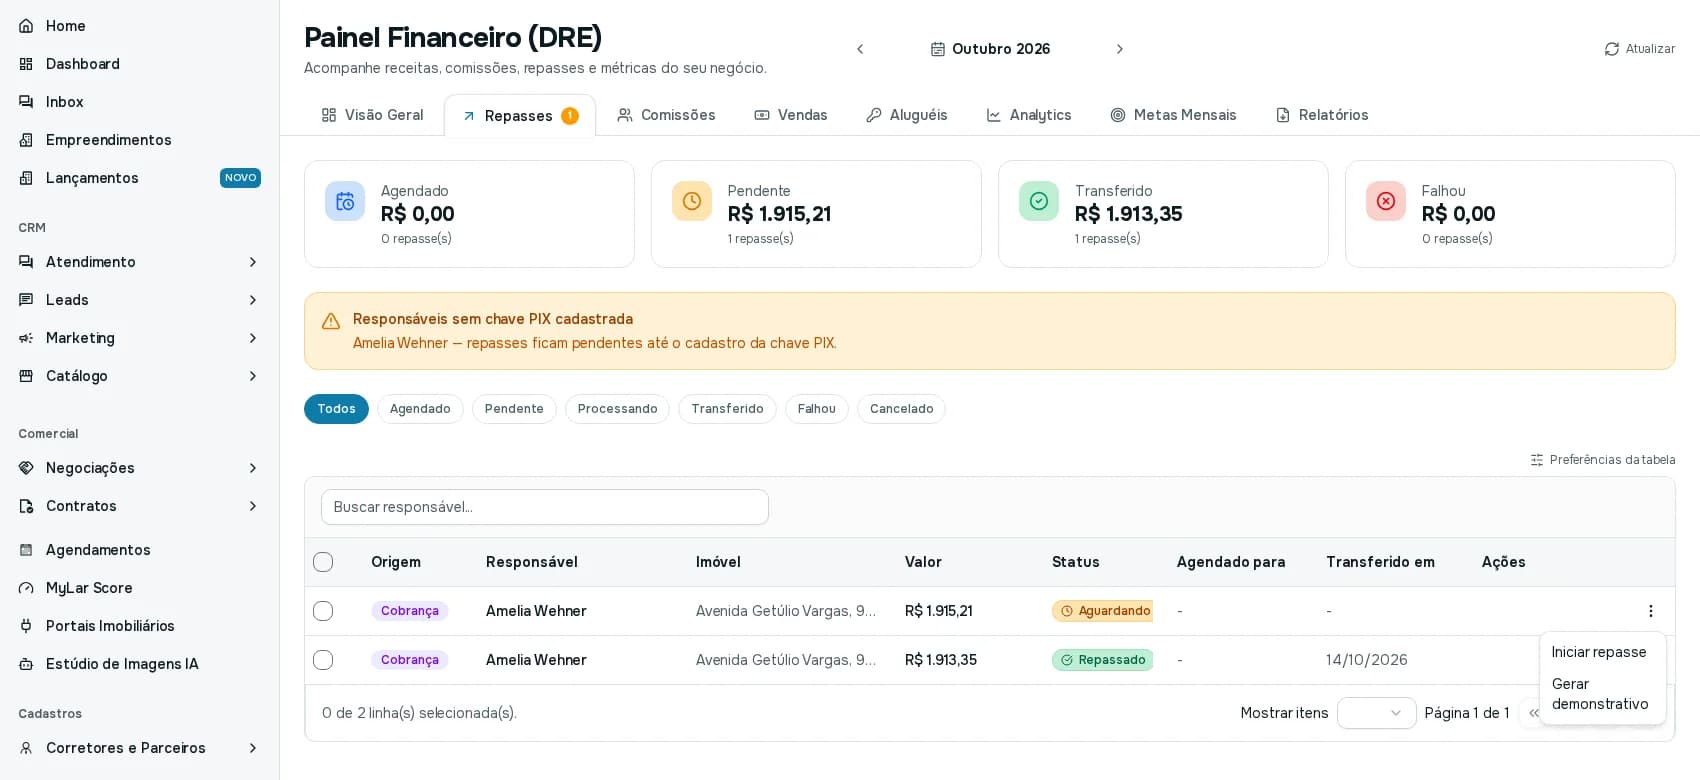Choose Gerar demonstrativo from the menu
Viewport: 1700px width, 780px height.
tap(1602, 694)
